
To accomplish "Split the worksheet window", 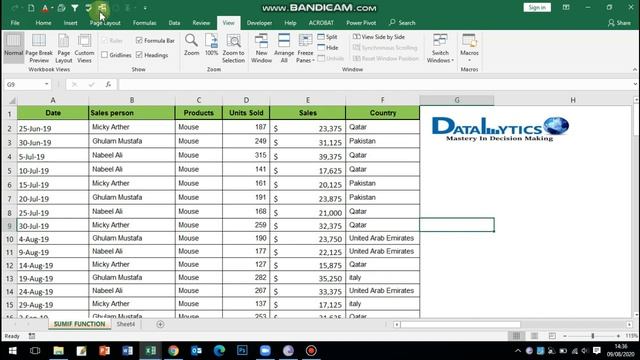I will tap(327, 37).
